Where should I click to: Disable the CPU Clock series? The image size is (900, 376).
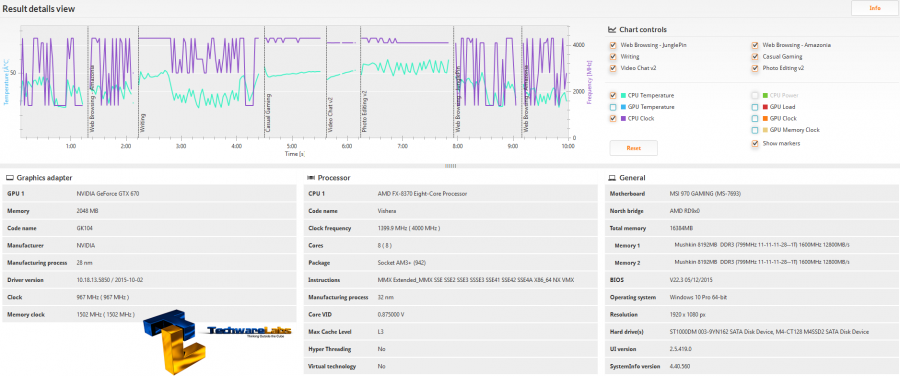point(613,119)
